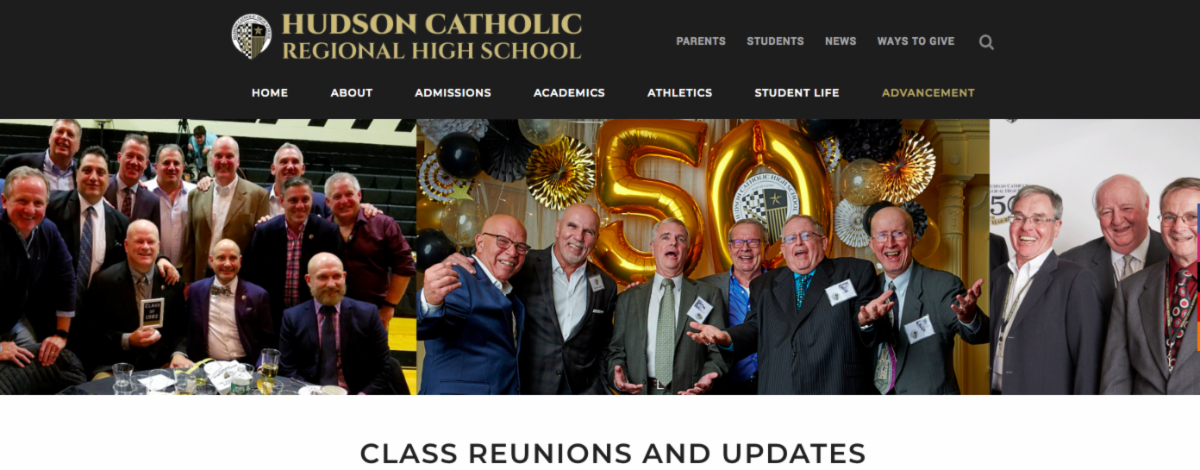Click the Ways to Give link
Viewport: 1200px width, 470px height.
click(x=916, y=41)
